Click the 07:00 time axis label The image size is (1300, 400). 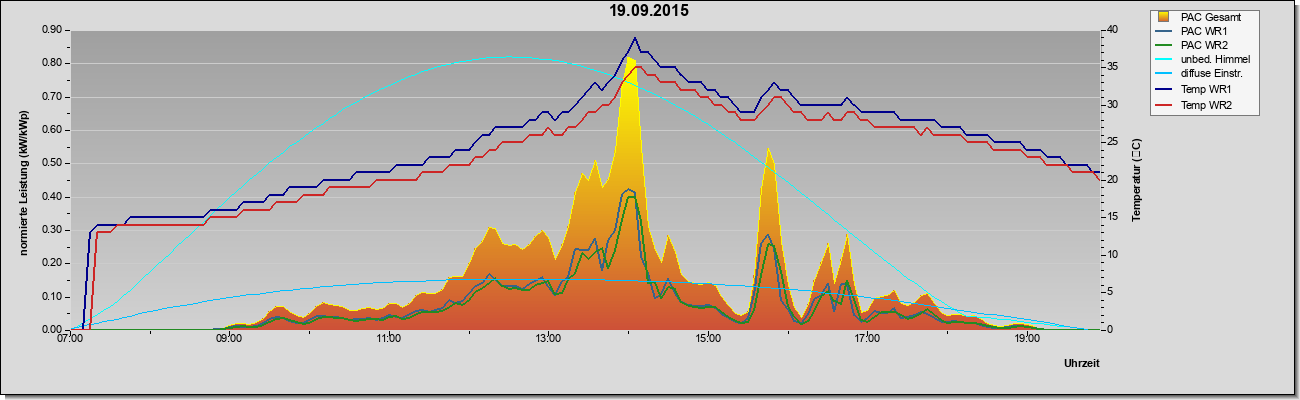point(70,338)
